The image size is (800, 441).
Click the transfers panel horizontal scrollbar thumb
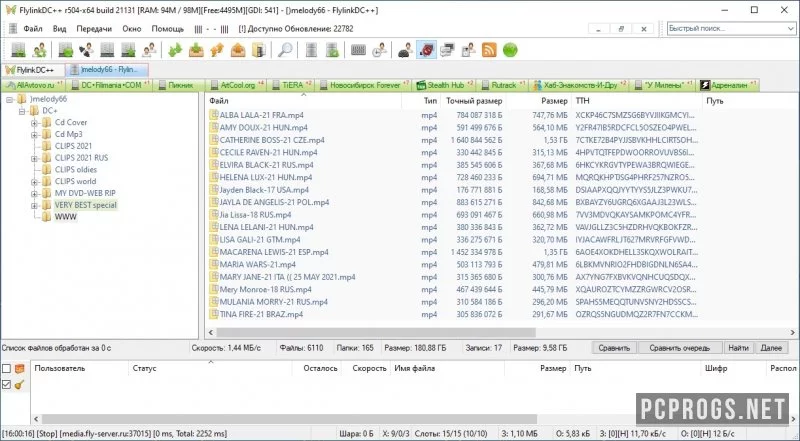point(289,419)
